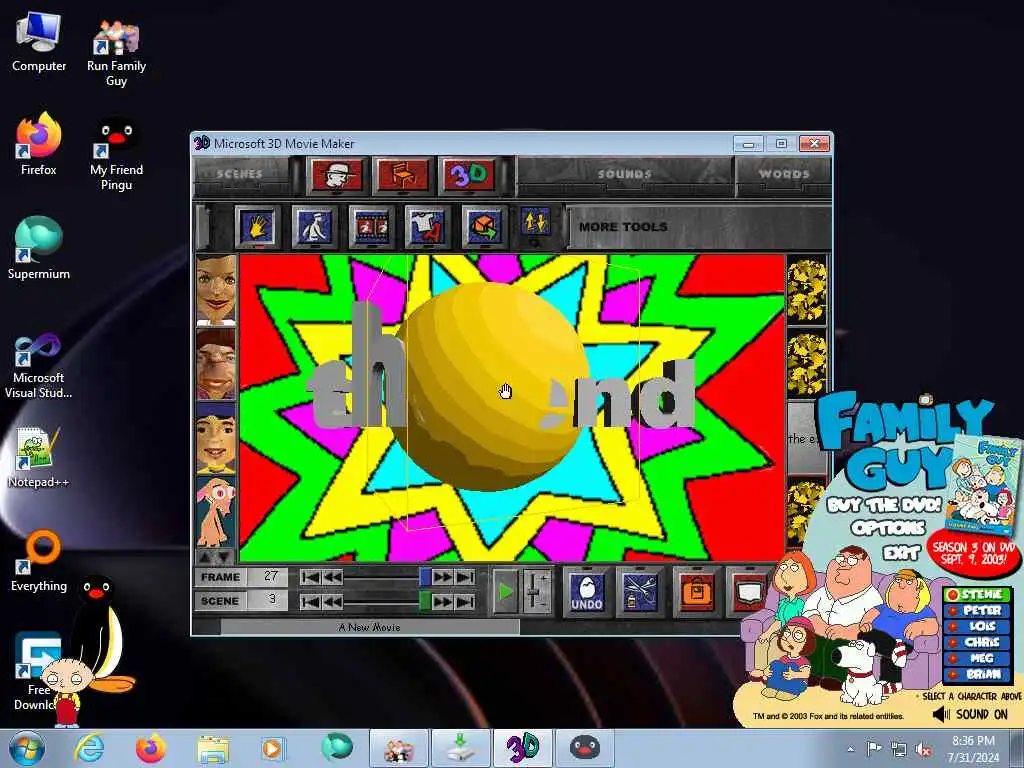The height and width of the screenshot is (768, 1024).
Task: Open the Props chair icon
Action: click(x=402, y=174)
